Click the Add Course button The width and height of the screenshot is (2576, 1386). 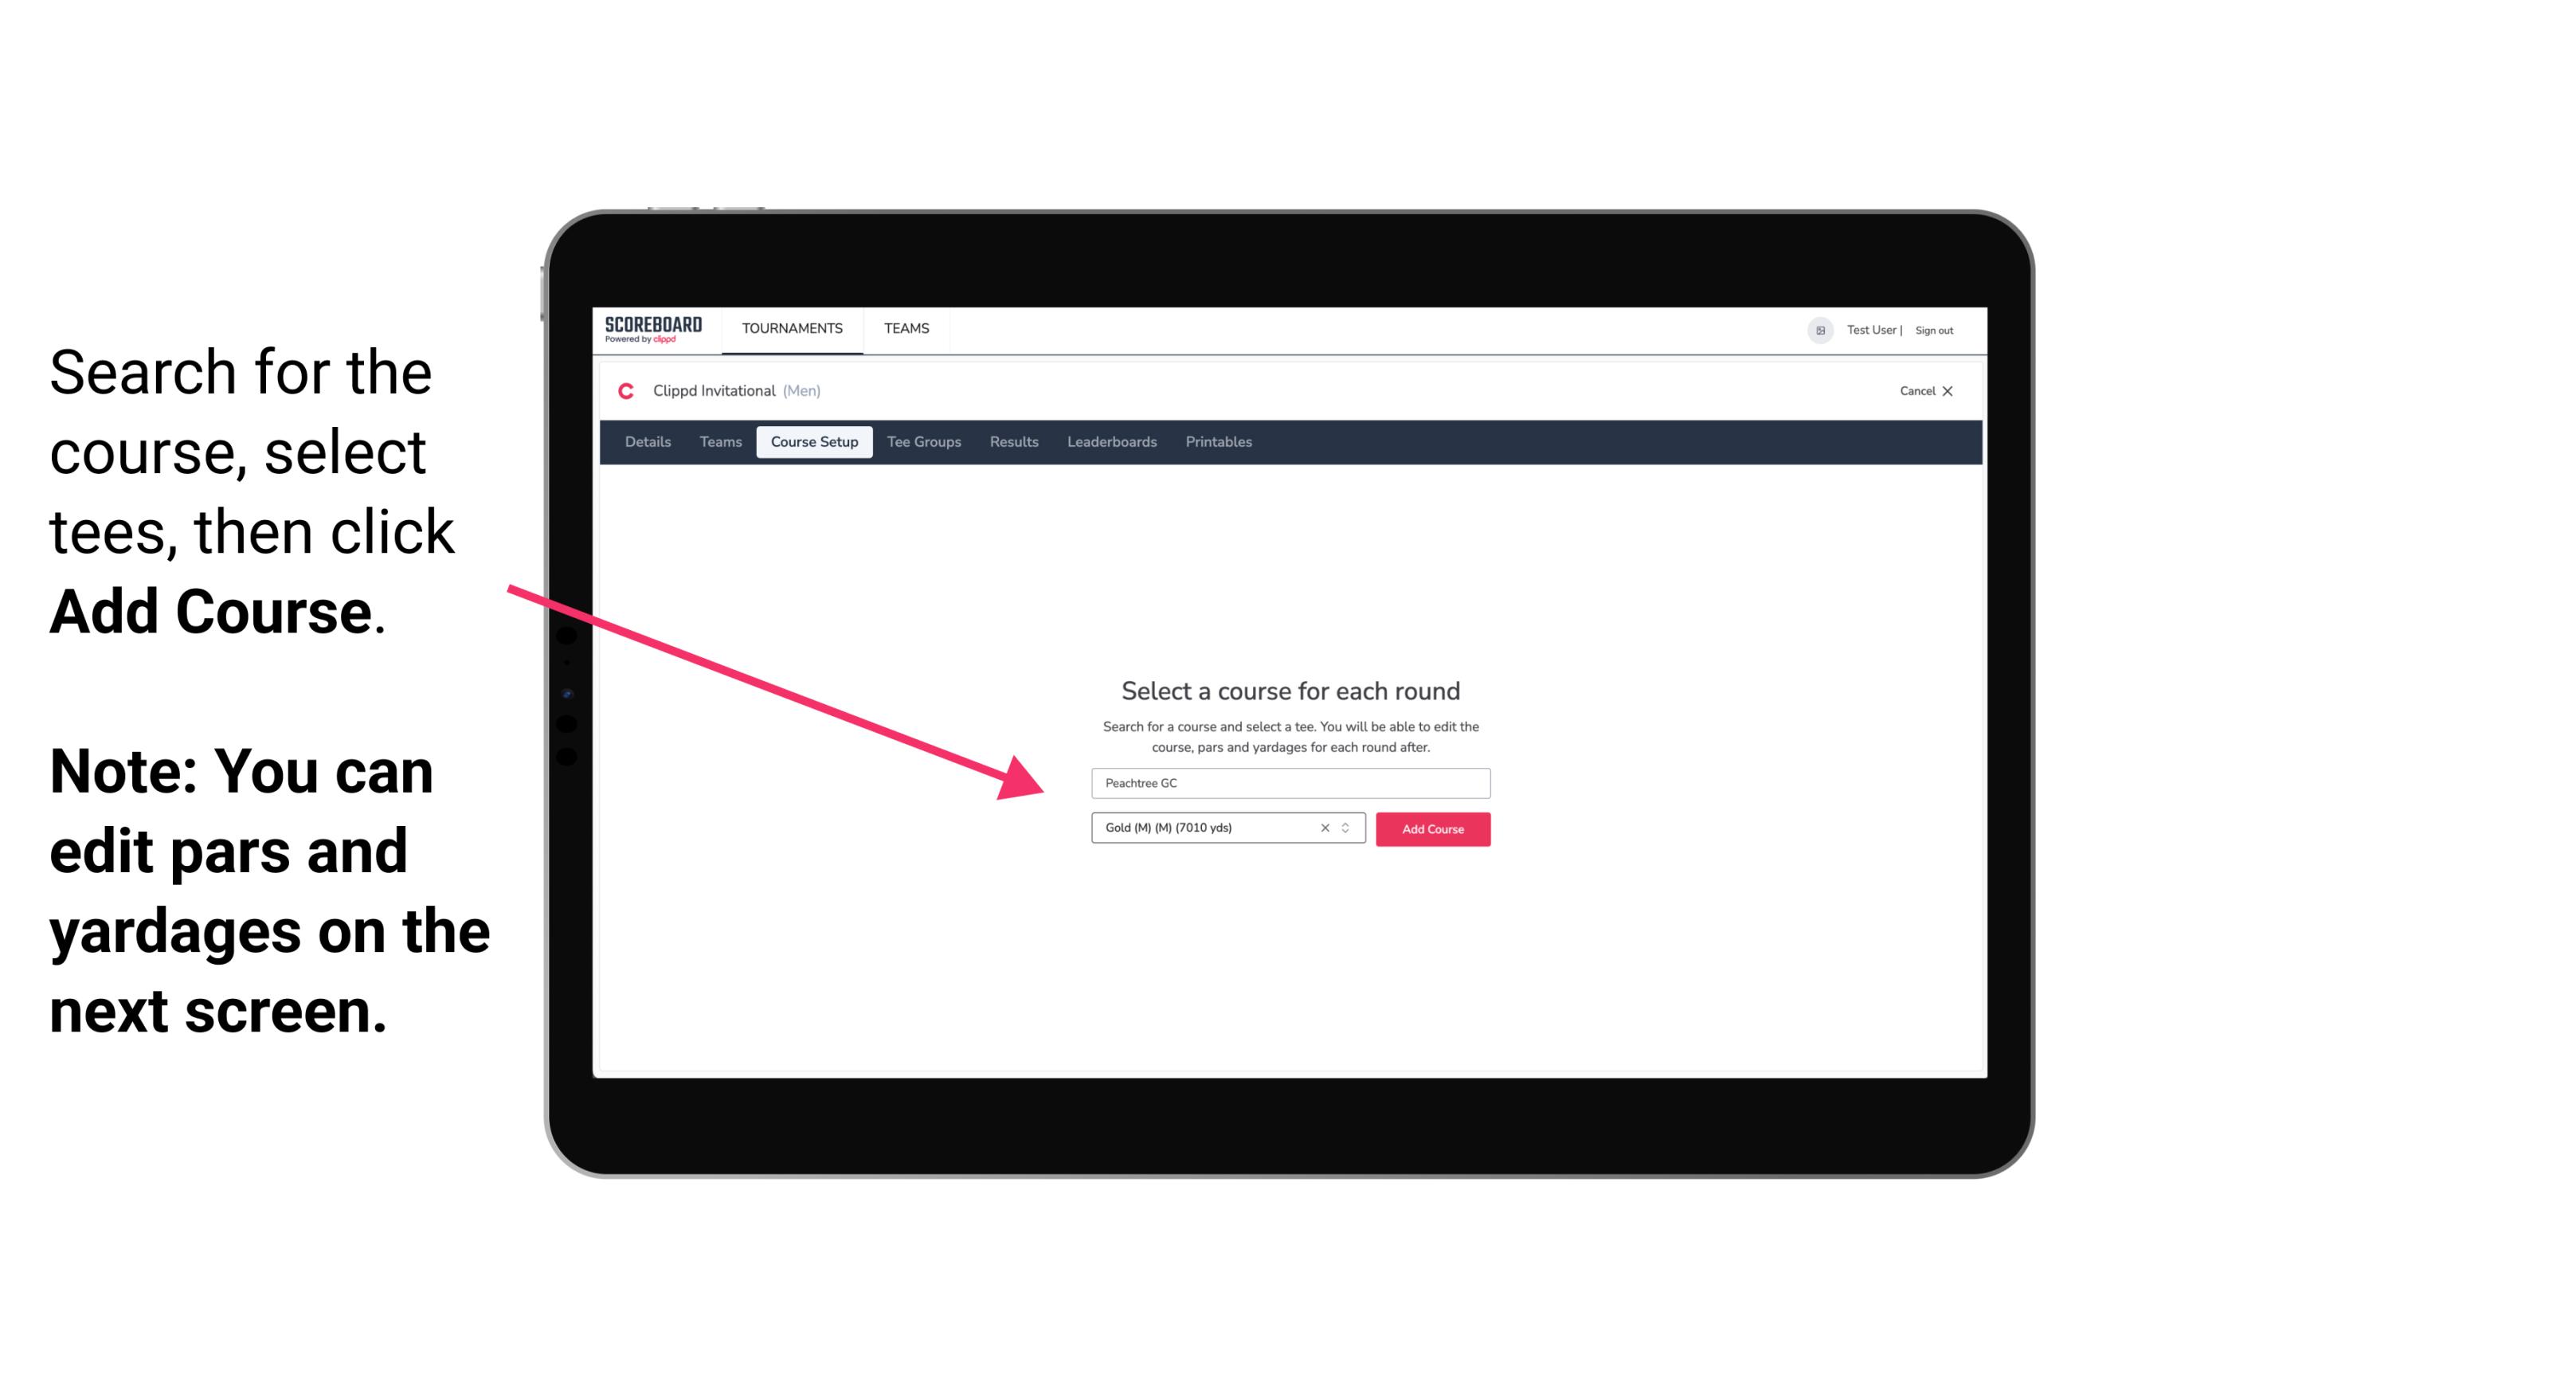click(x=1430, y=829)
